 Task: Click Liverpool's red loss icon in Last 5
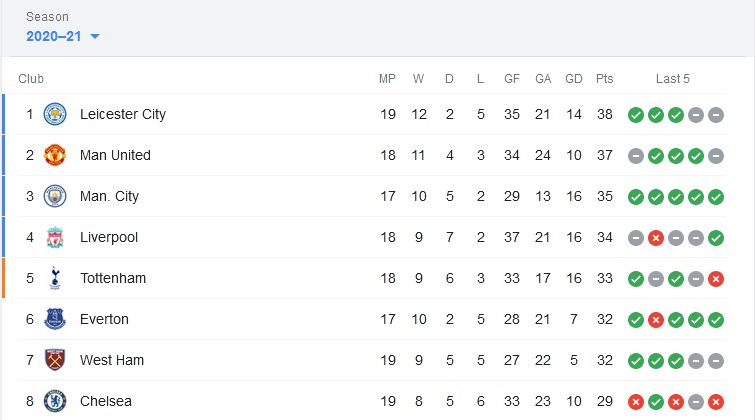tap(656, 238)
